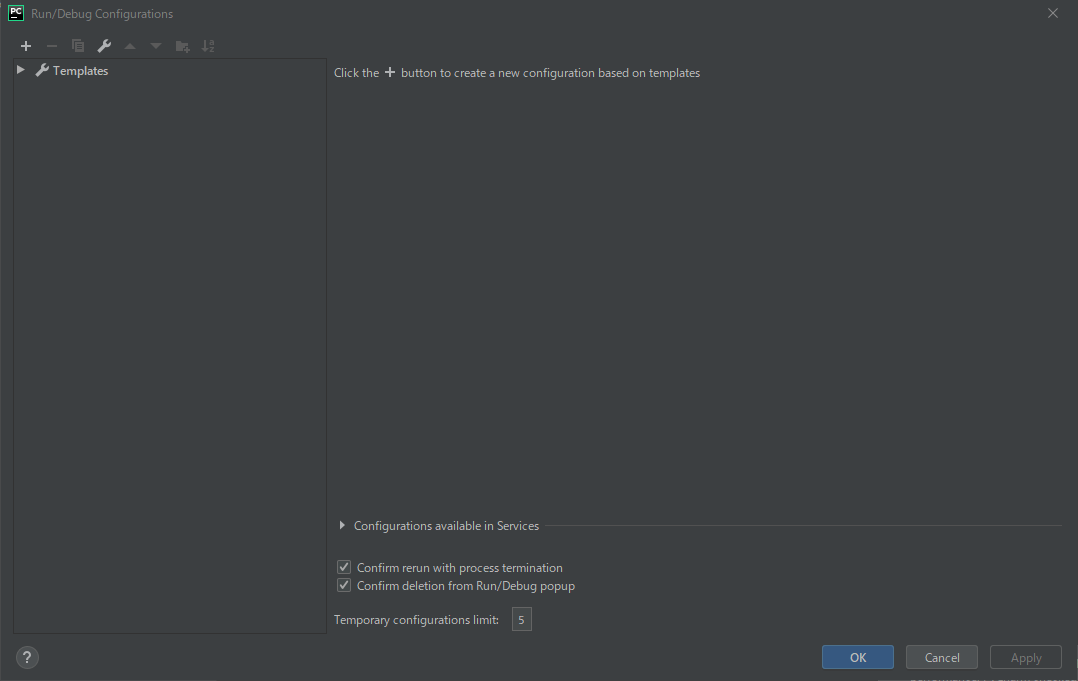1078x681 pixels.
Task: Click the Apply button
Action: pyautogui.click(x=1026, y=658)
